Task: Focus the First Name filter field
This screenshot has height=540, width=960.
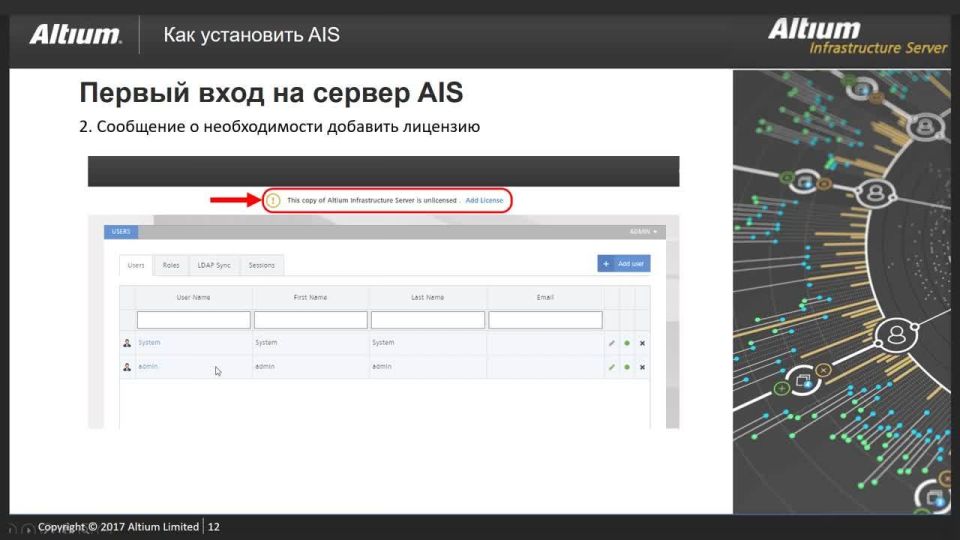Action: [310, 320]
